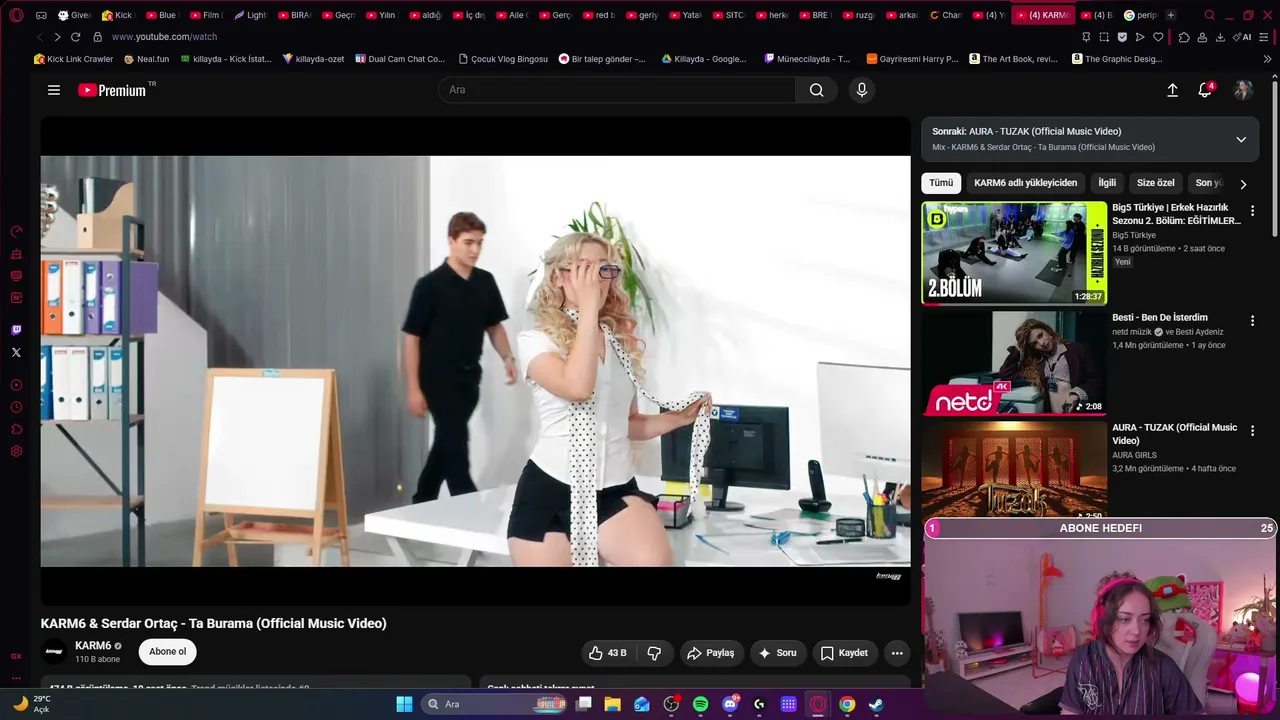
Task: Open the Besti netd video thumbnail
Action: coord(1014,362)
